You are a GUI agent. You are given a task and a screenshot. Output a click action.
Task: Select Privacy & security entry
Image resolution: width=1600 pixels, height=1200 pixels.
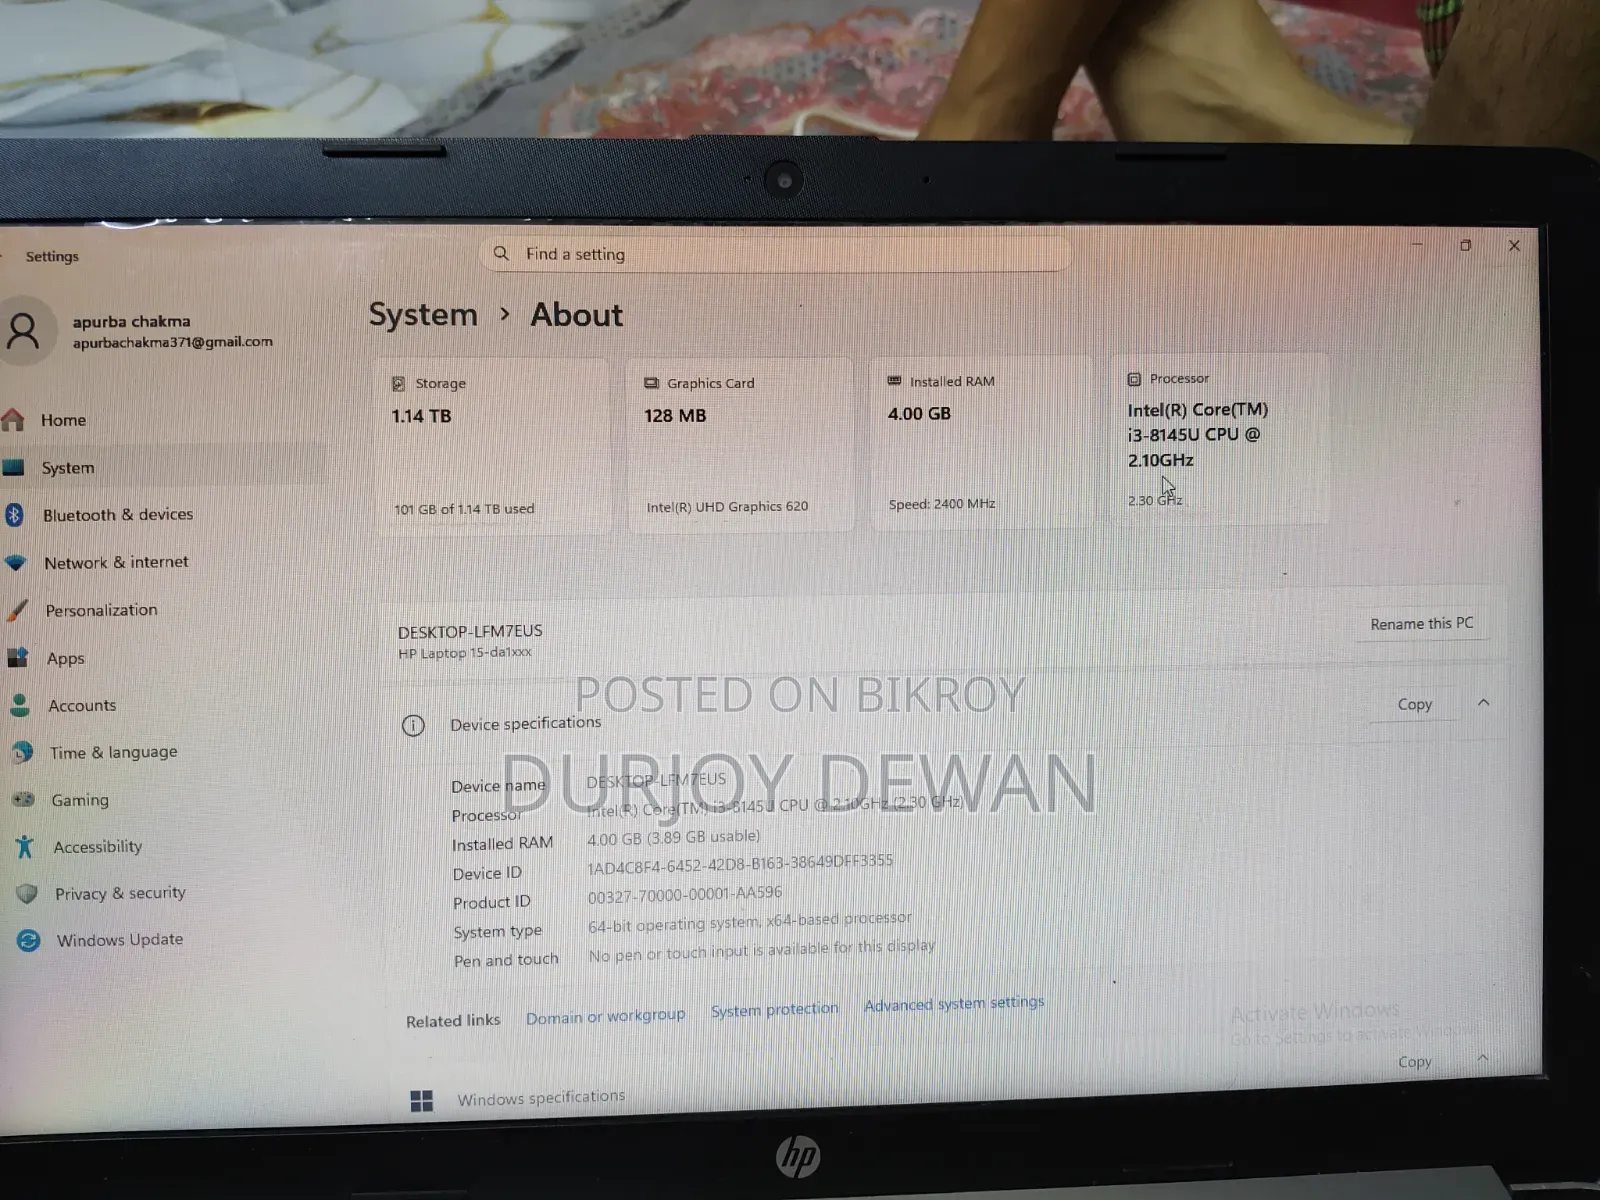(x=120, y=893)
